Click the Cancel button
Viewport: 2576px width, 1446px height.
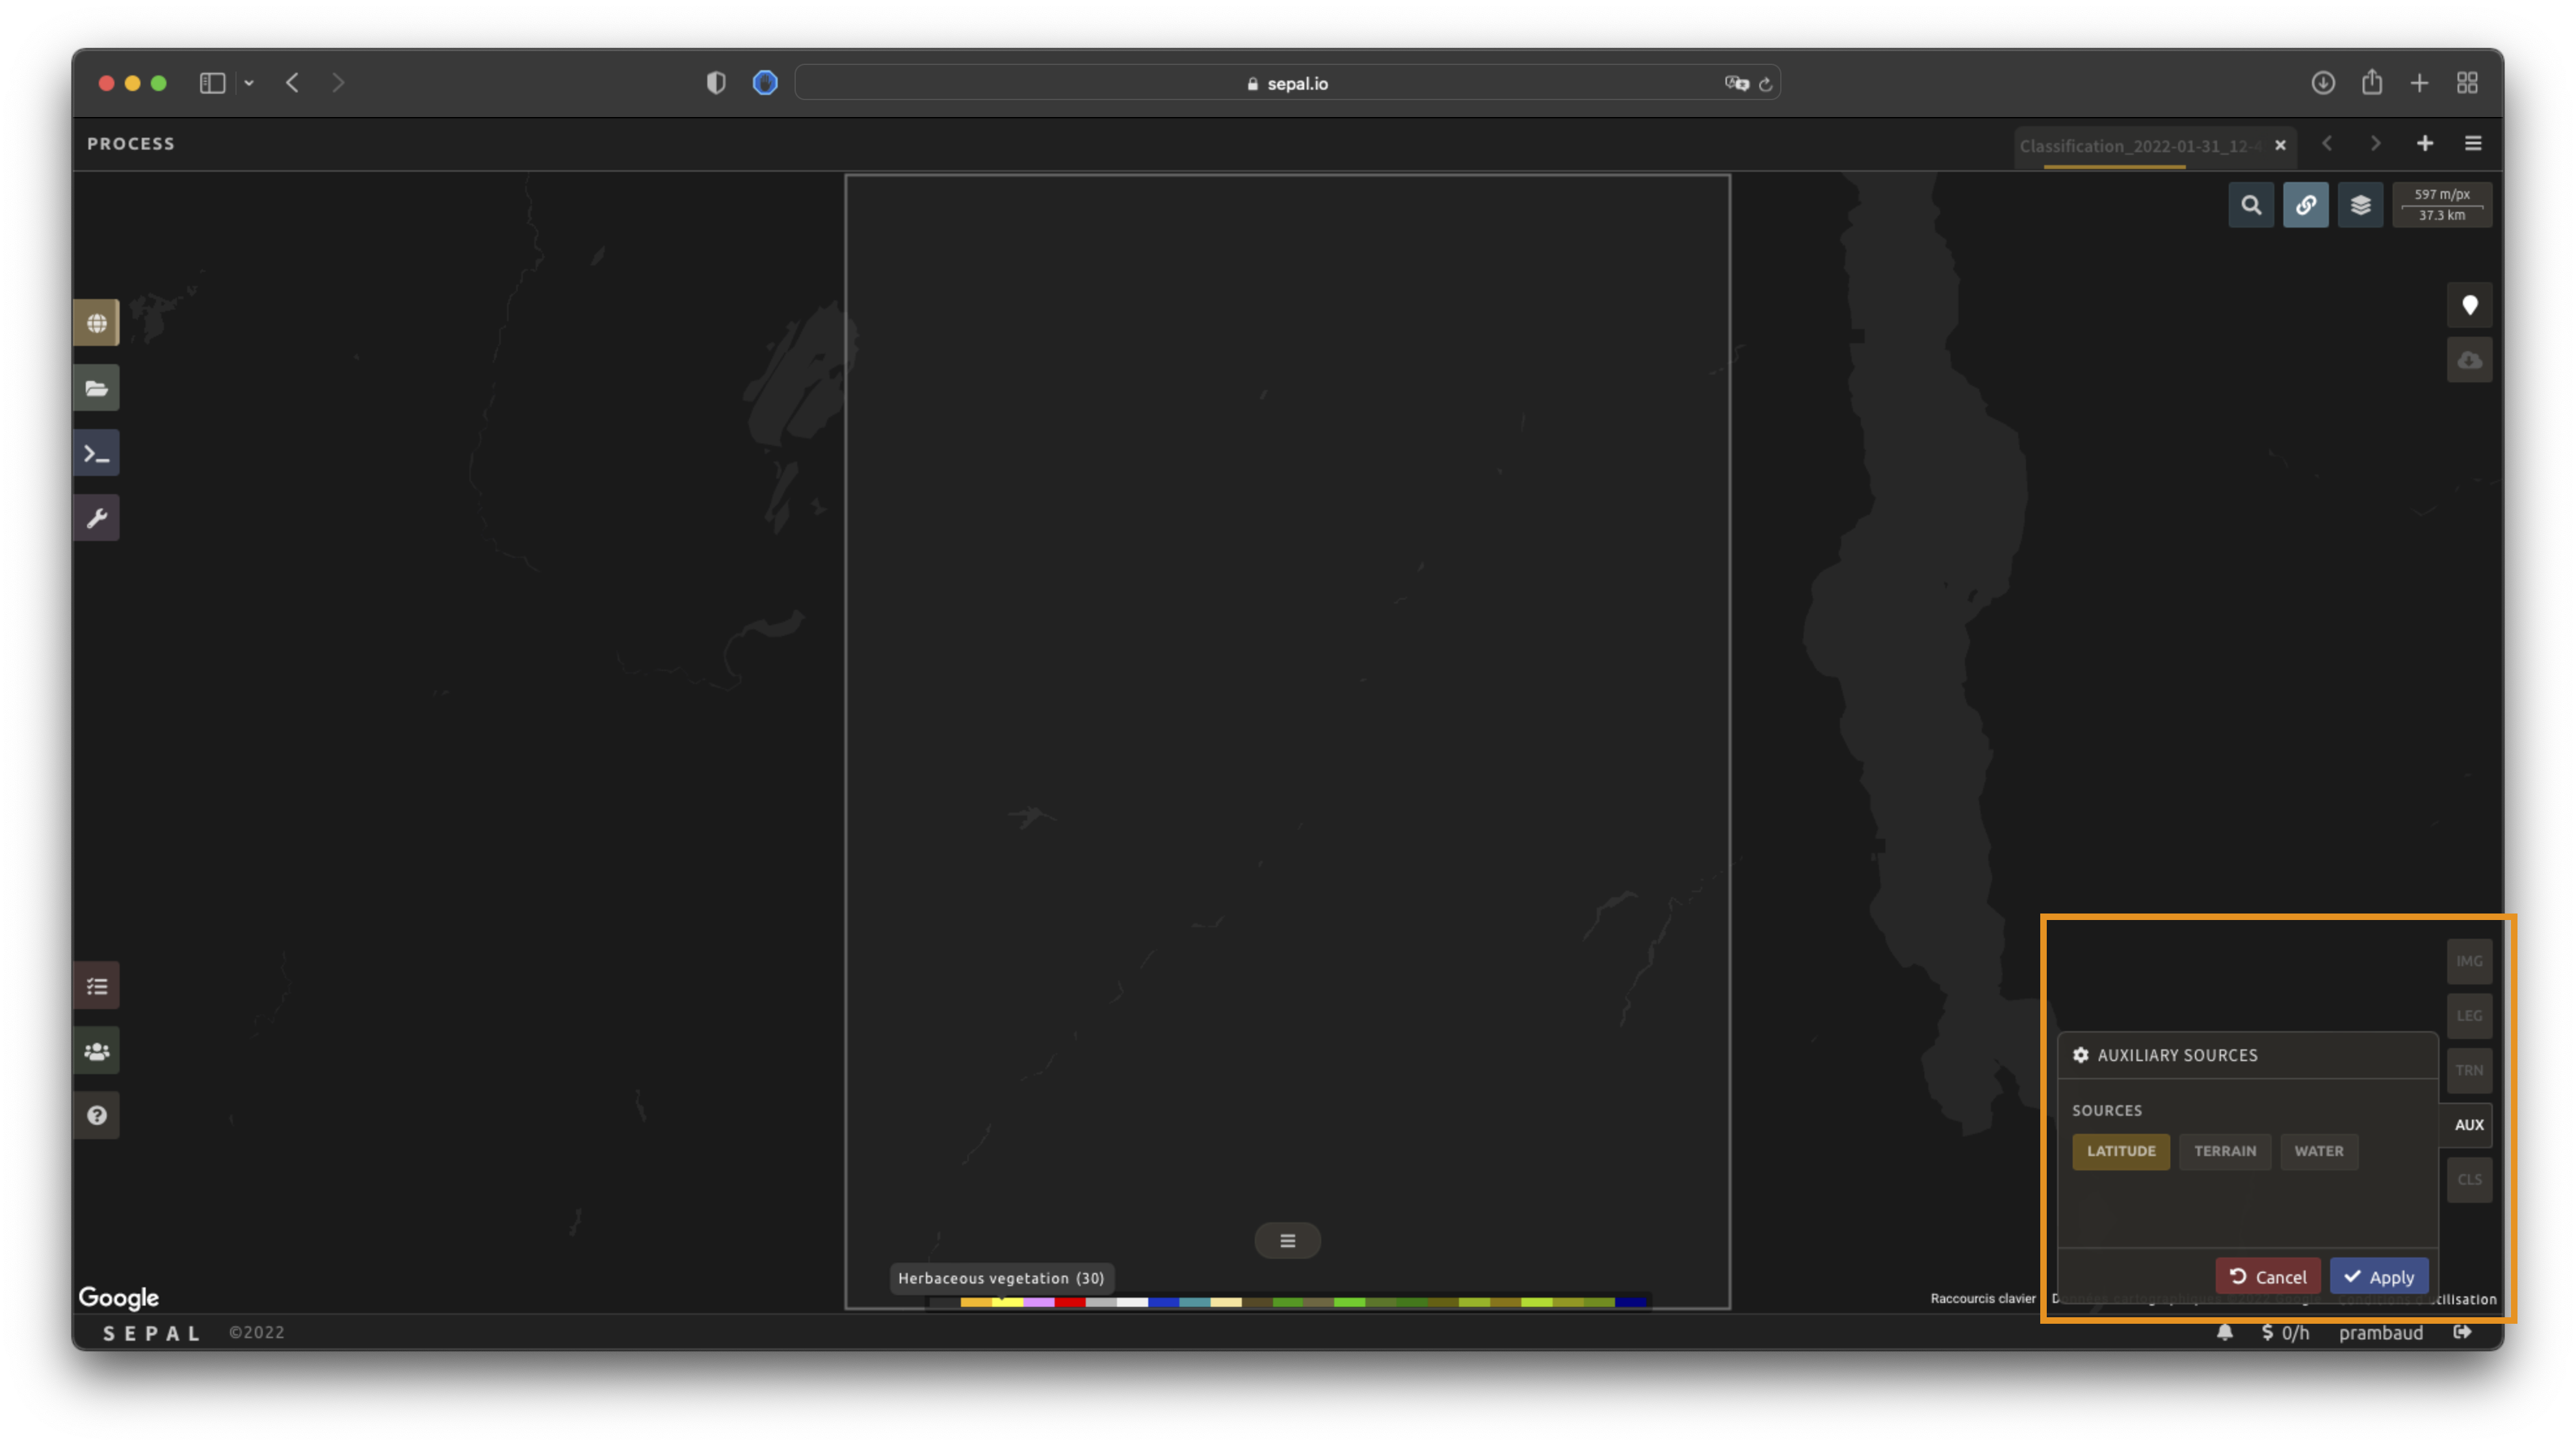click(2267, 1277)
